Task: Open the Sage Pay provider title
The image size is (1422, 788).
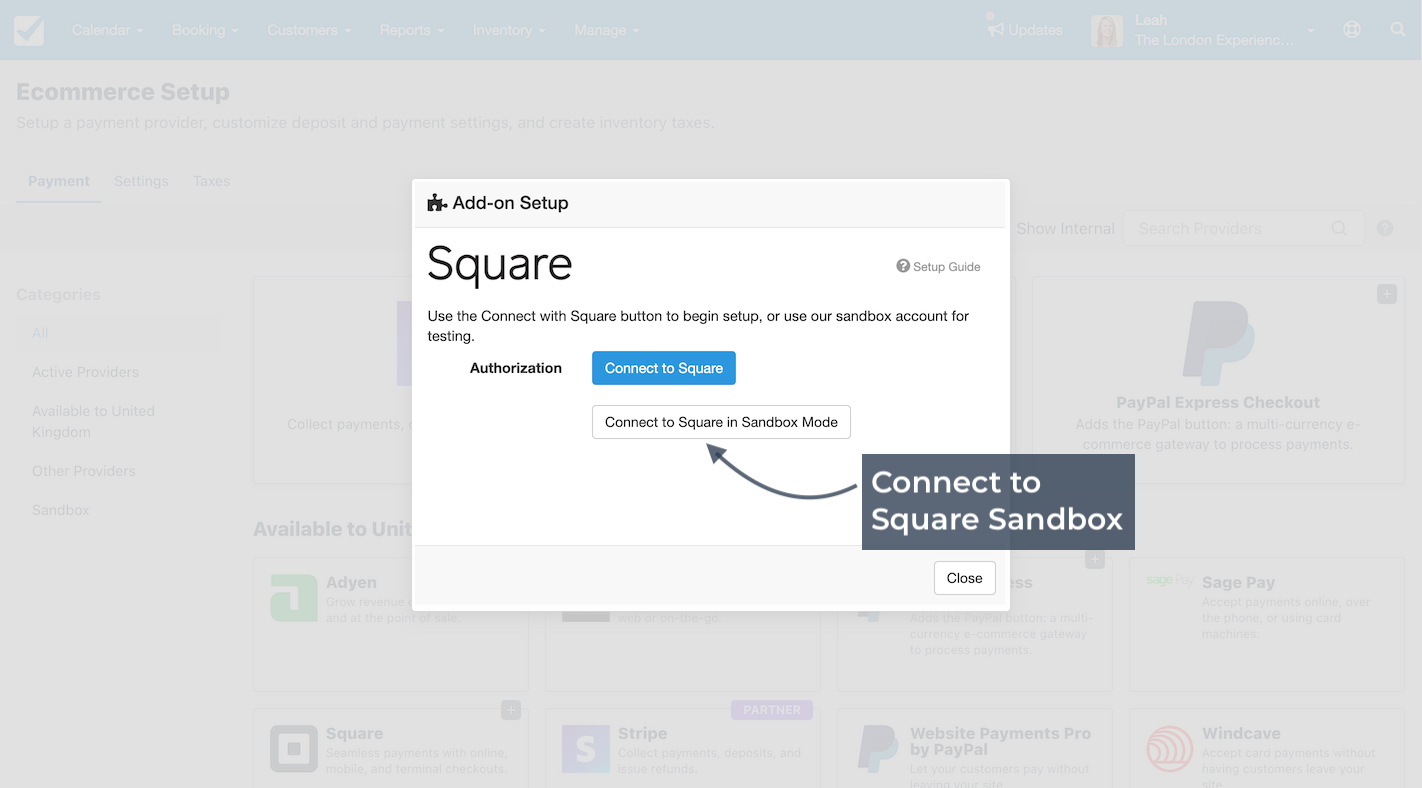Action: [1238, 583]
